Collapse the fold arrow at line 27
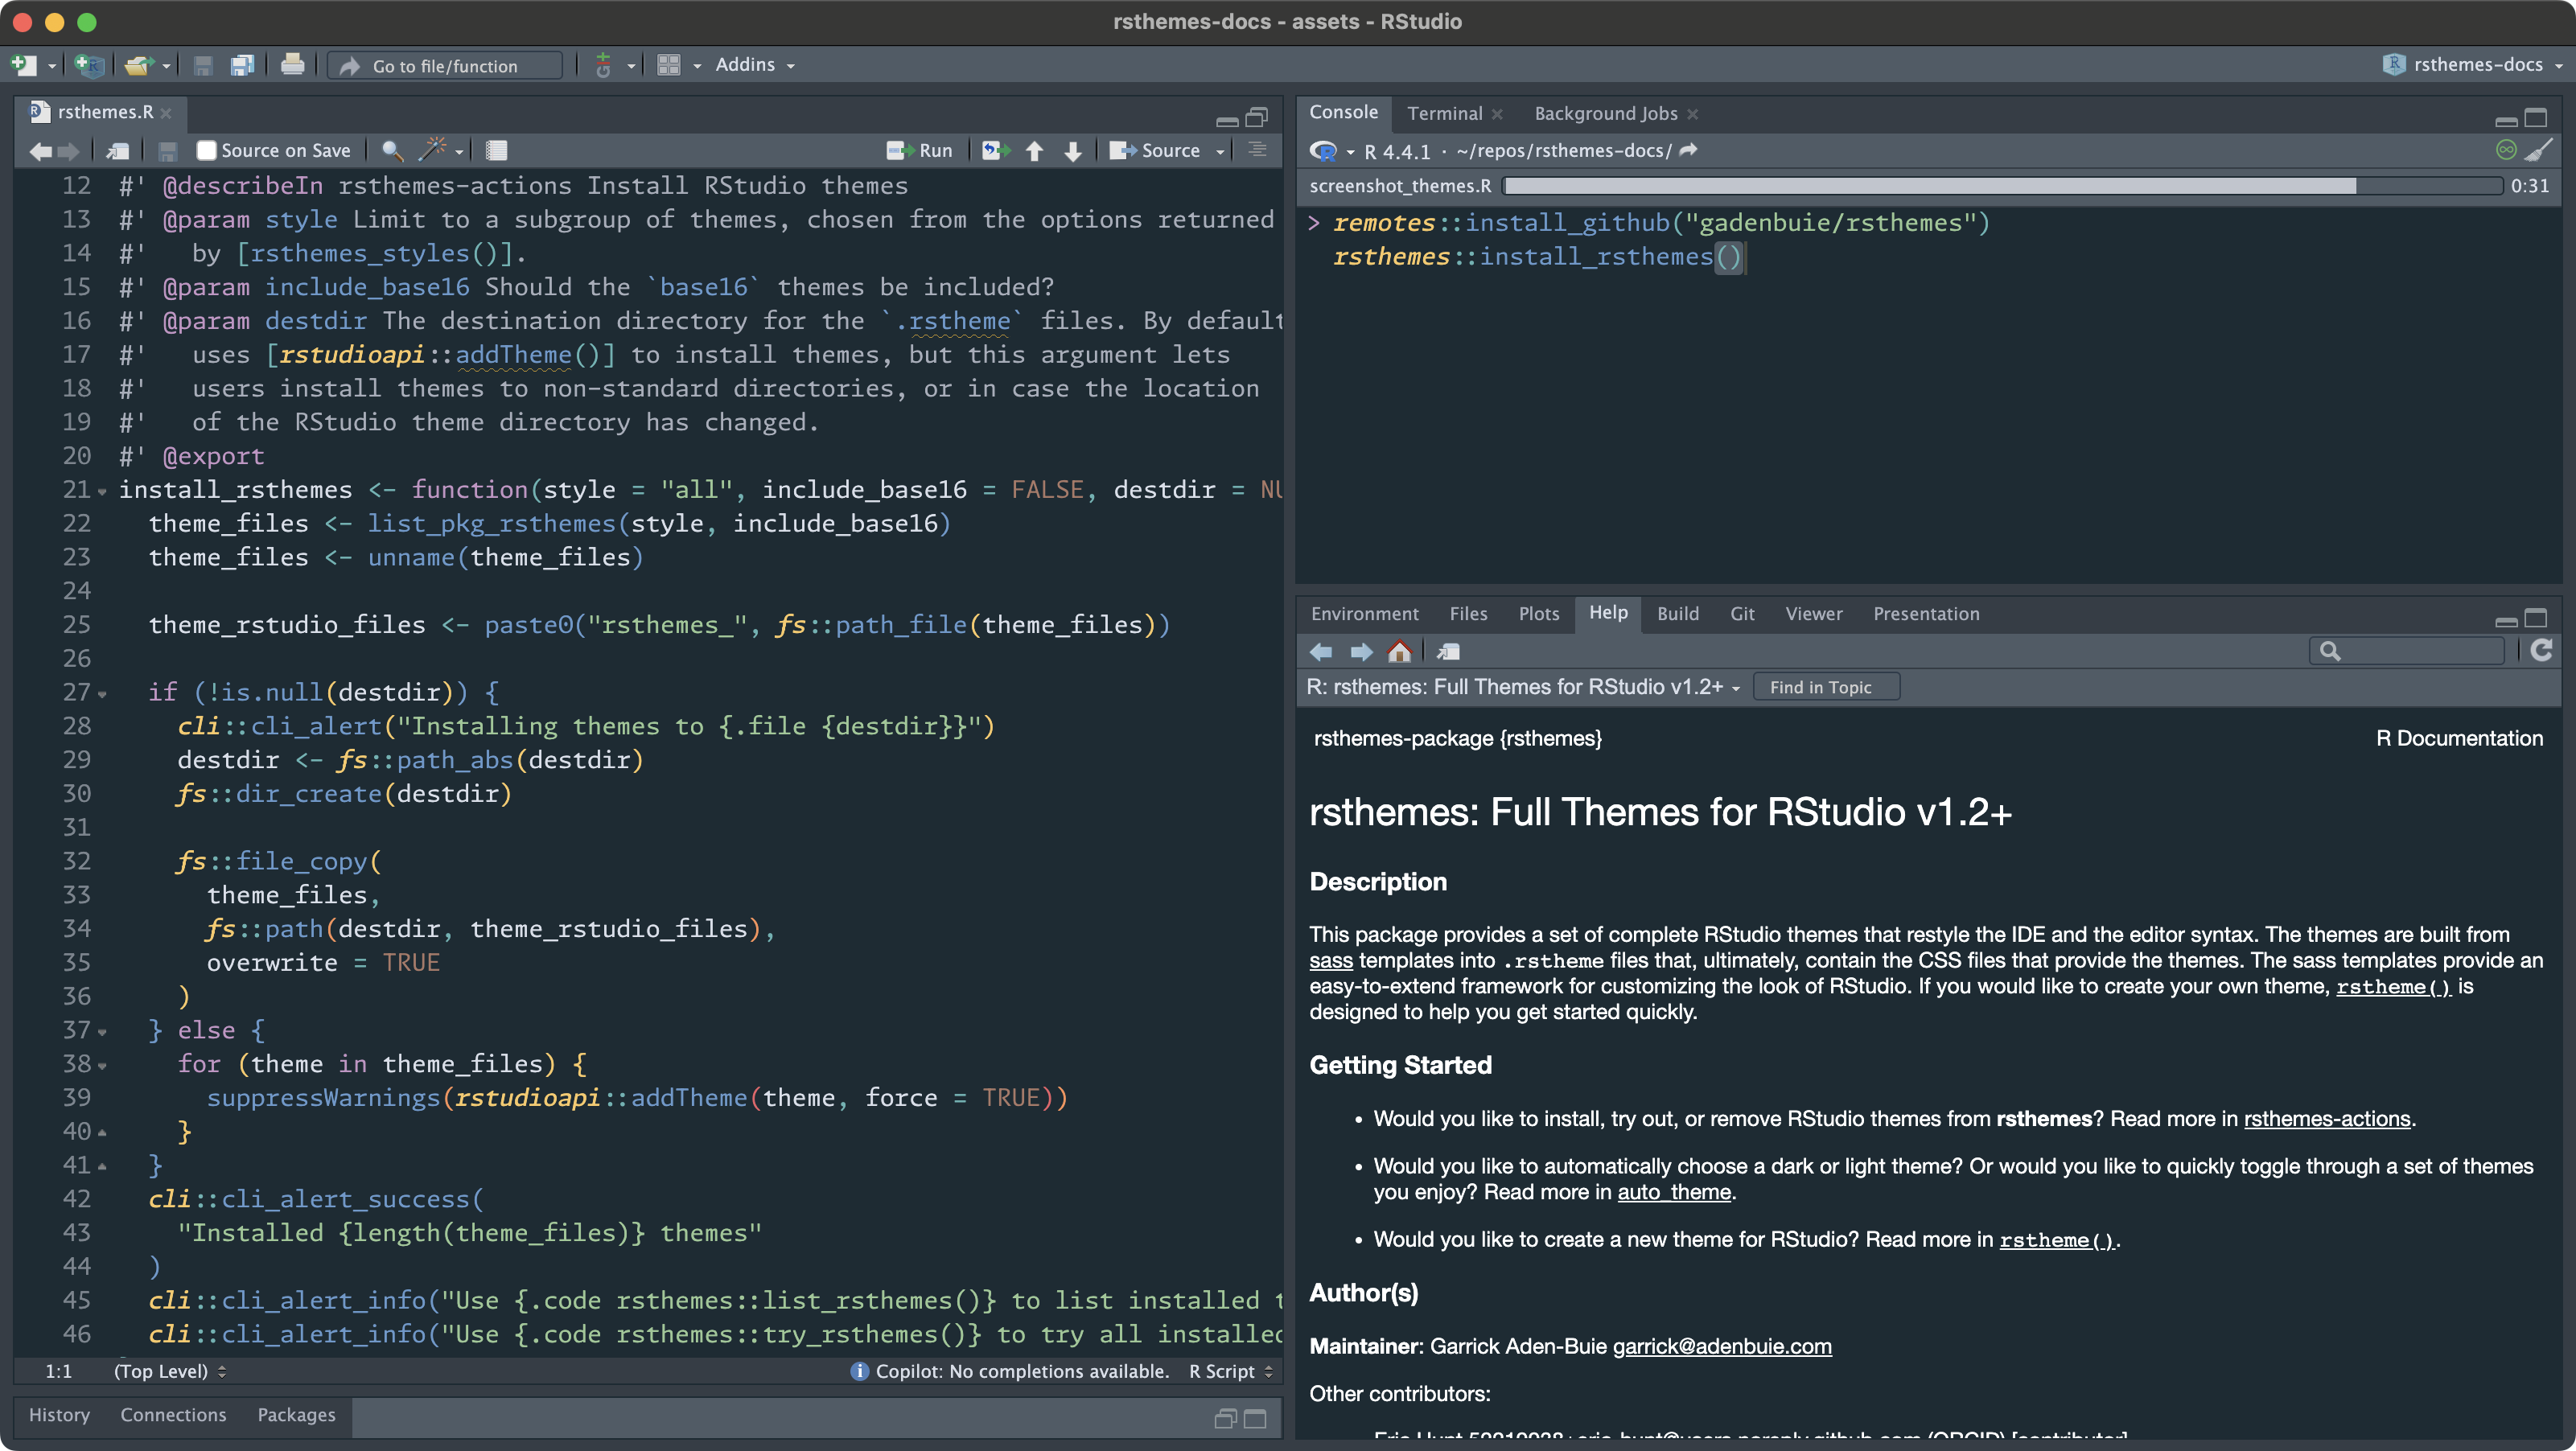 pyautogui.click(x=102, y=694)
